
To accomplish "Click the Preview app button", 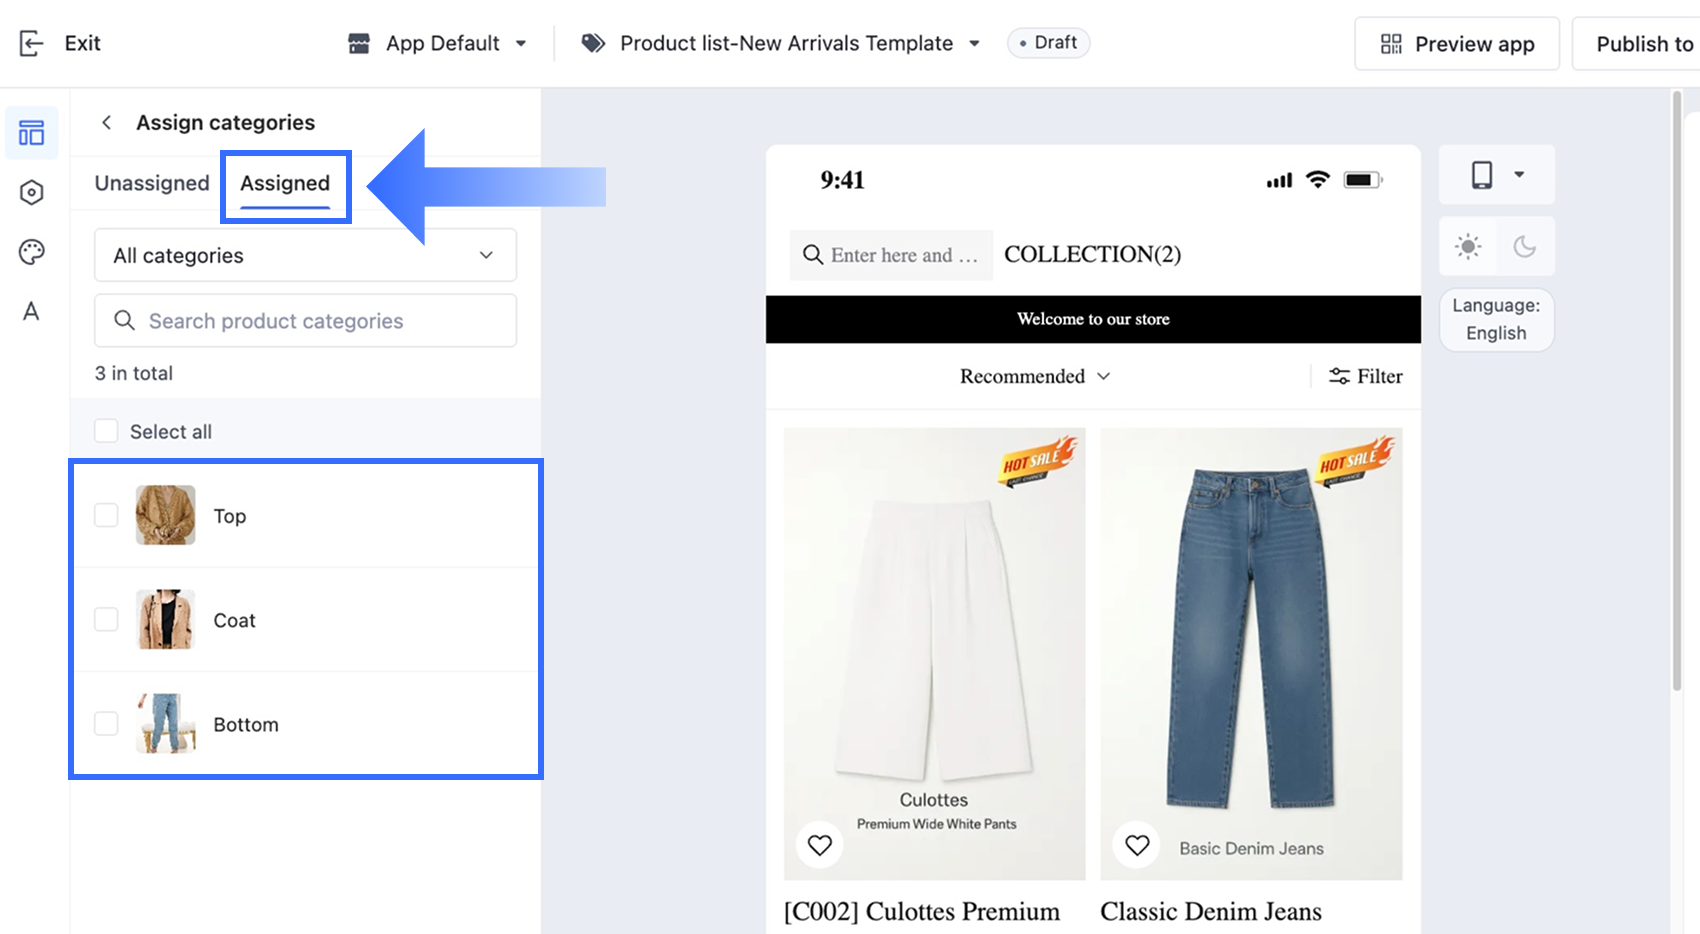I will 1457,44.
